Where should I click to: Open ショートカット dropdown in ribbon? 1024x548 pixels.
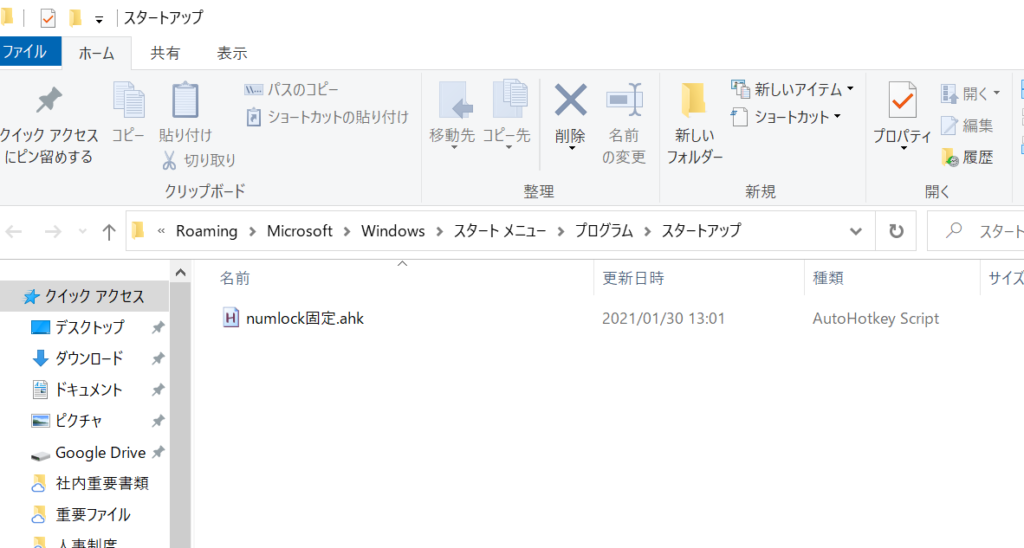pos(786,117)
